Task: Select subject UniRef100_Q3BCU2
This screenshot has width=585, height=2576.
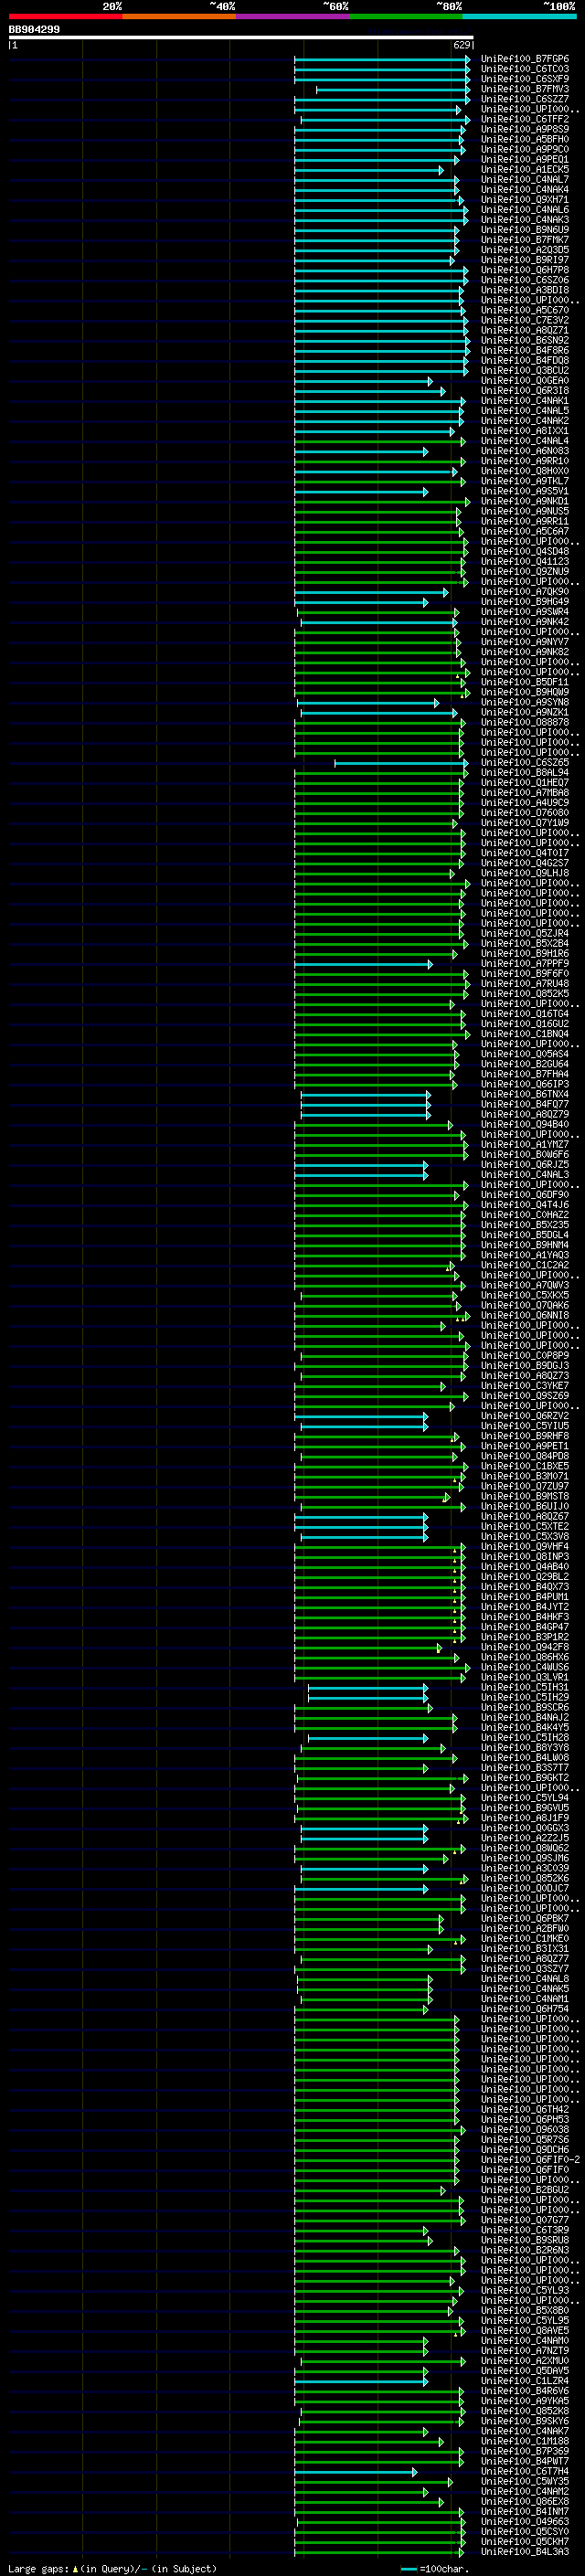Action: click(x=525, y=371)
